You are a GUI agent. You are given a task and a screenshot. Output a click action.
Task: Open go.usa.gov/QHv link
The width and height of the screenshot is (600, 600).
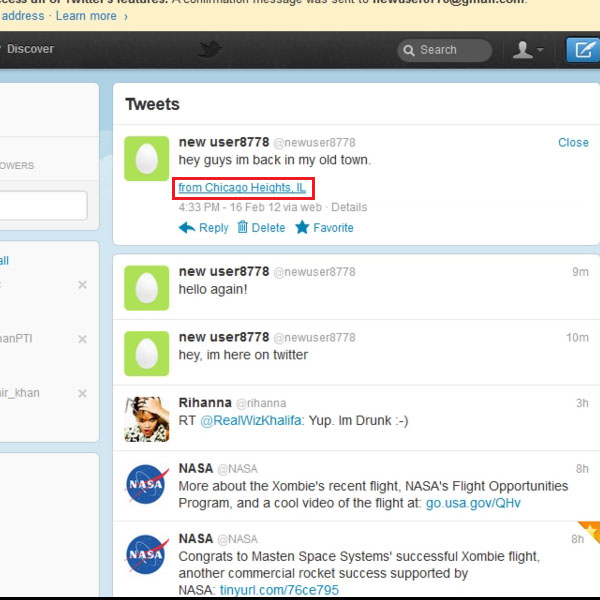[x=473, y=503]
